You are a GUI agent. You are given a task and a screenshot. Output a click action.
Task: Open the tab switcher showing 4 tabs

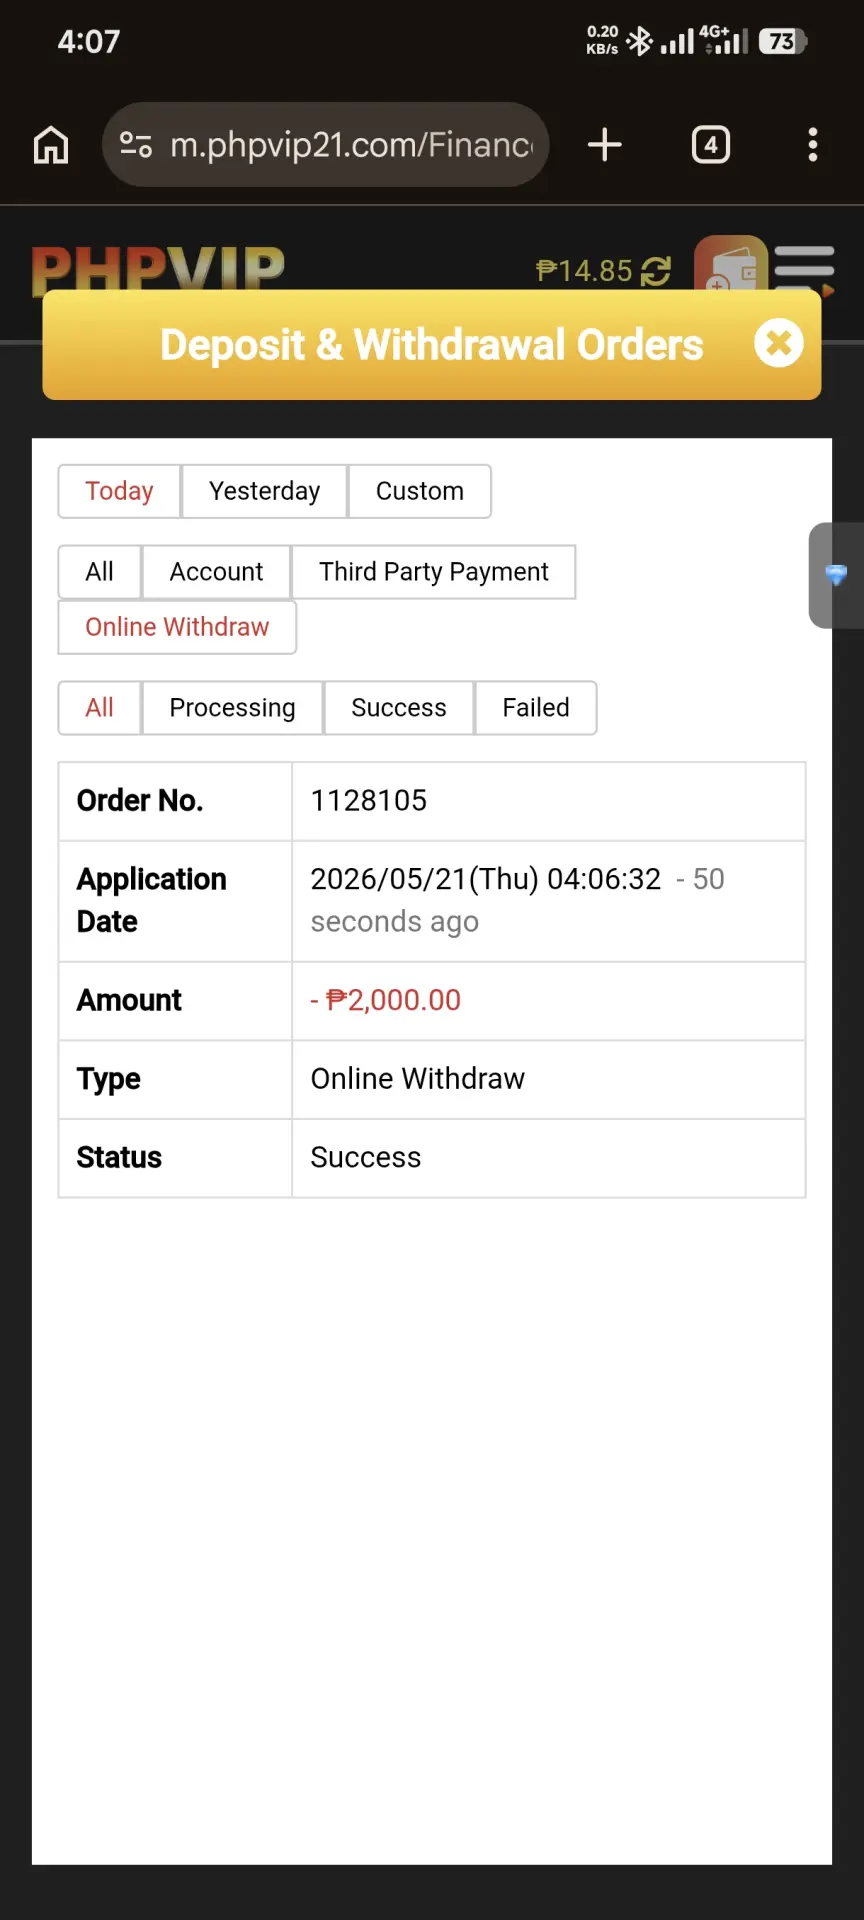click(x=711, y=145)
